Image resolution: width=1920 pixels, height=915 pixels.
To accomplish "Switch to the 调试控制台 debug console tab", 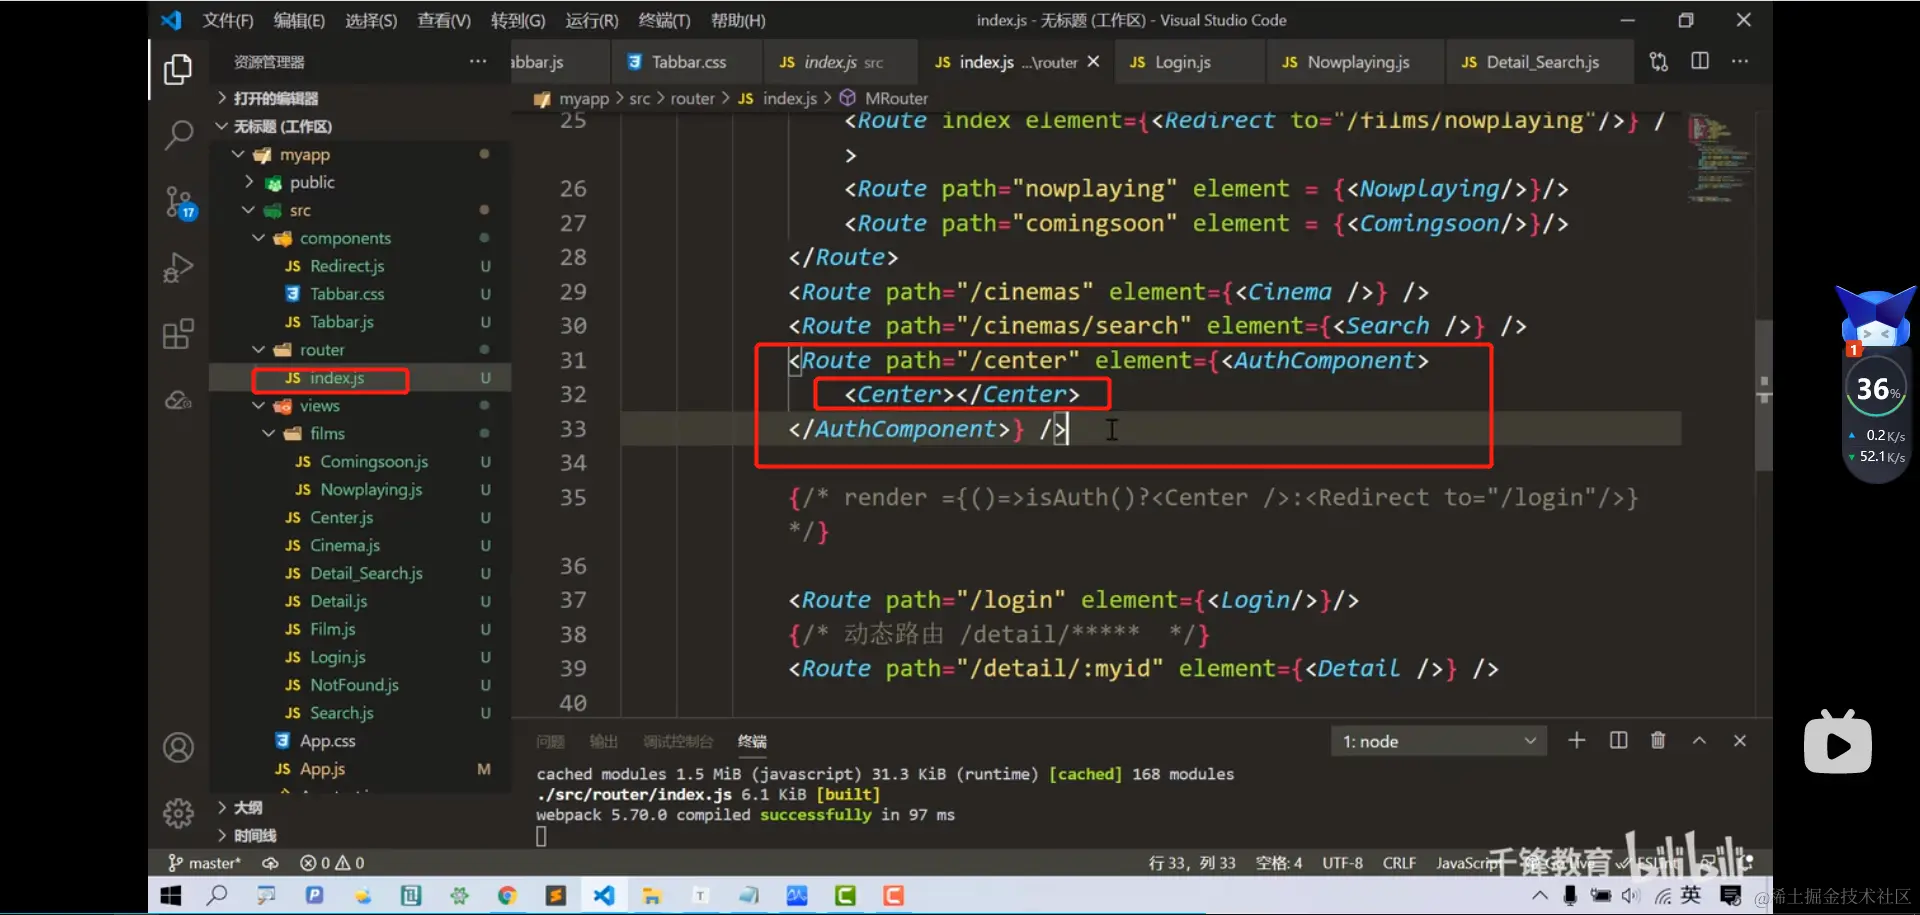I will 678,741.
